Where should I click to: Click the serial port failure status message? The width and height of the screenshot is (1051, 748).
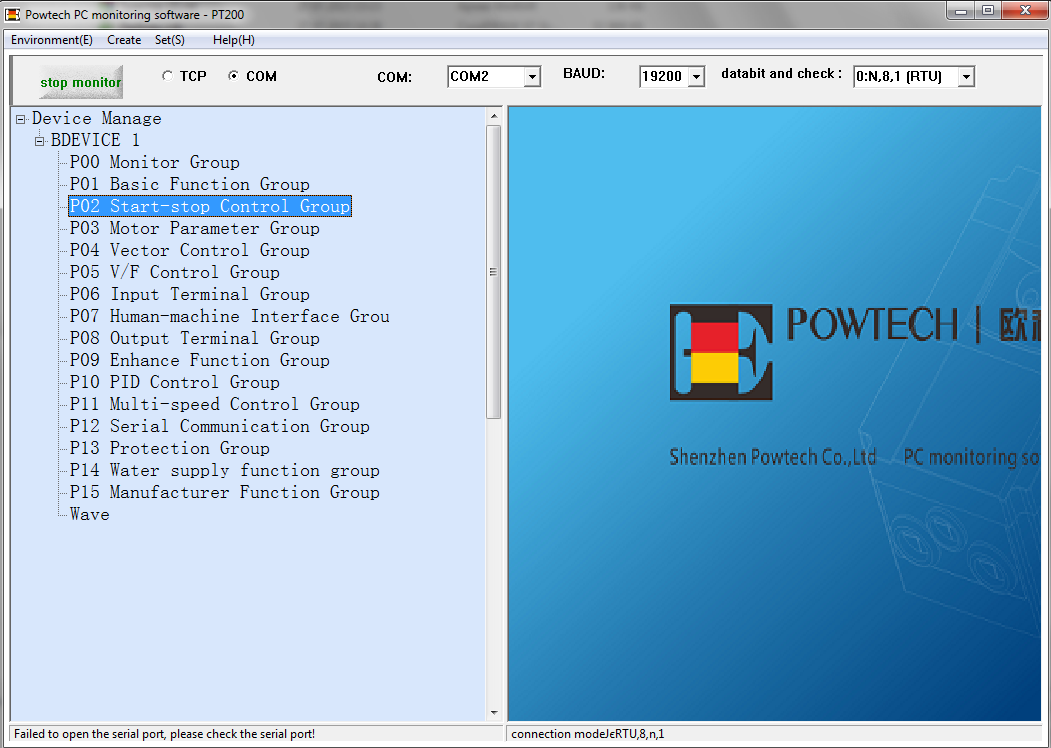[164, 734]
